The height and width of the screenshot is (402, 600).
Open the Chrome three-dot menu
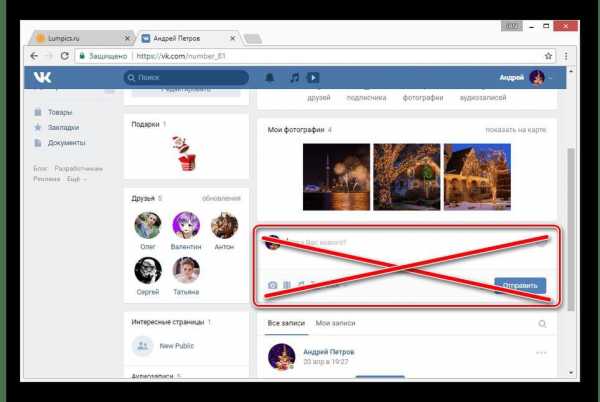566,56
